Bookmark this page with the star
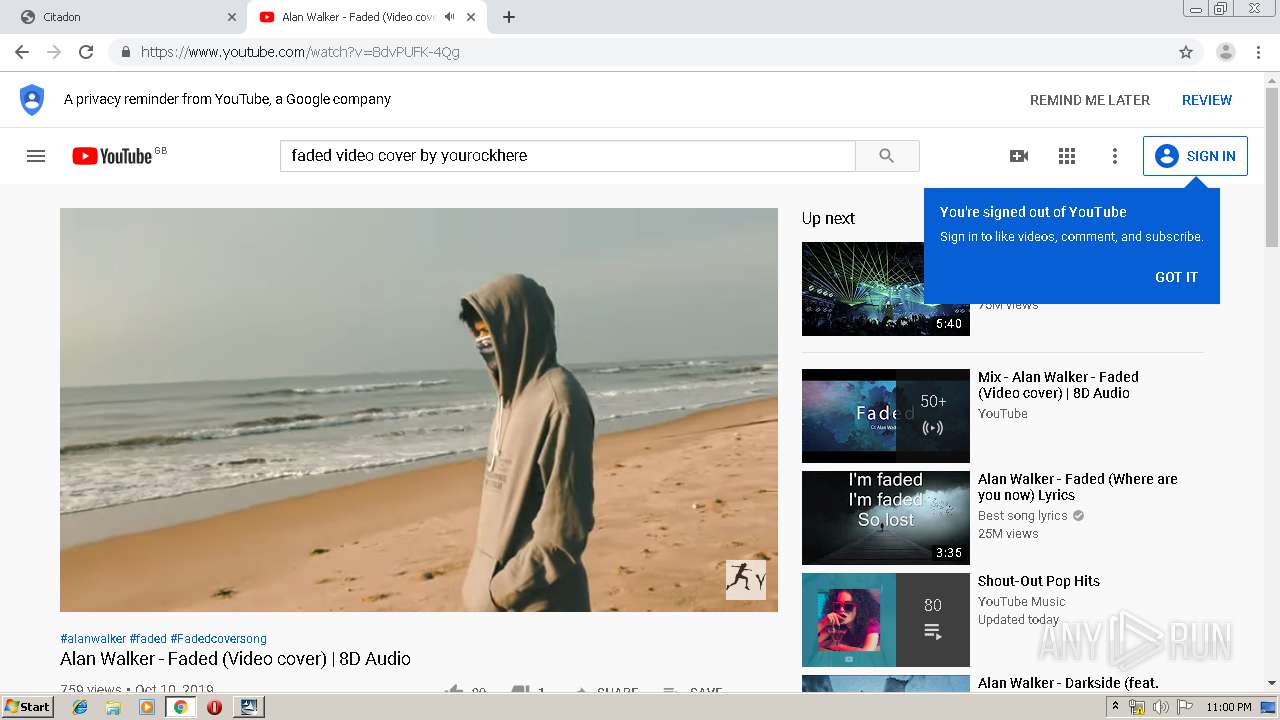 click(x=1186, y=52)
